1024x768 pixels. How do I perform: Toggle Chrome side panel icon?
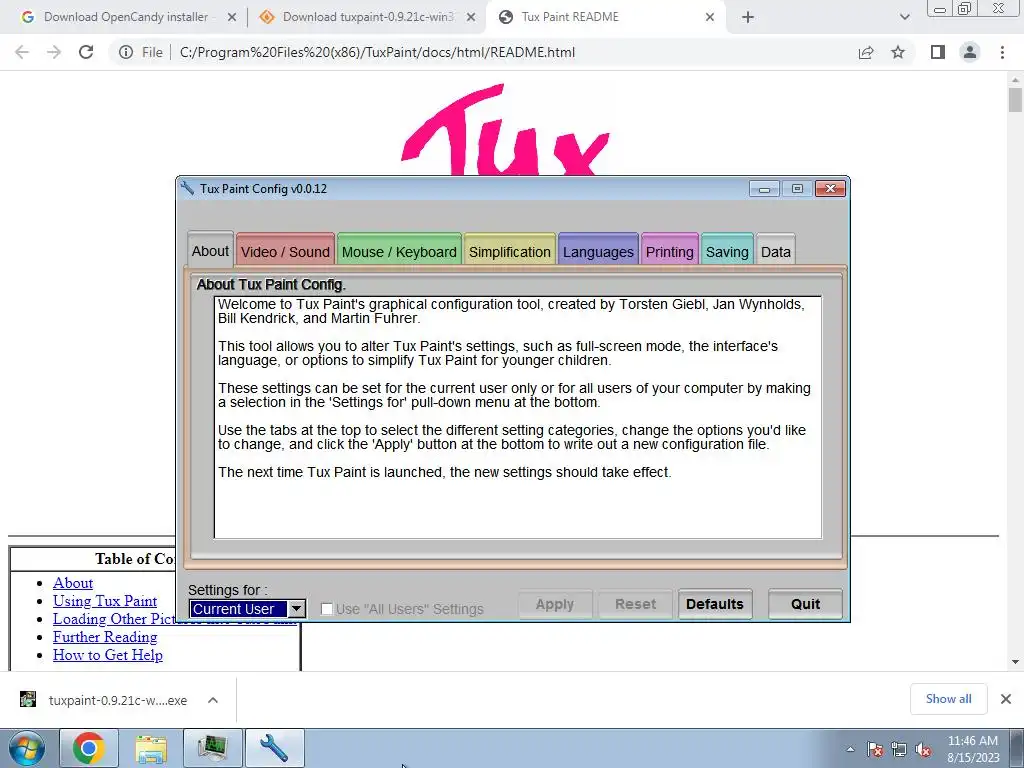pyautogui.click(x=938, y=52)
